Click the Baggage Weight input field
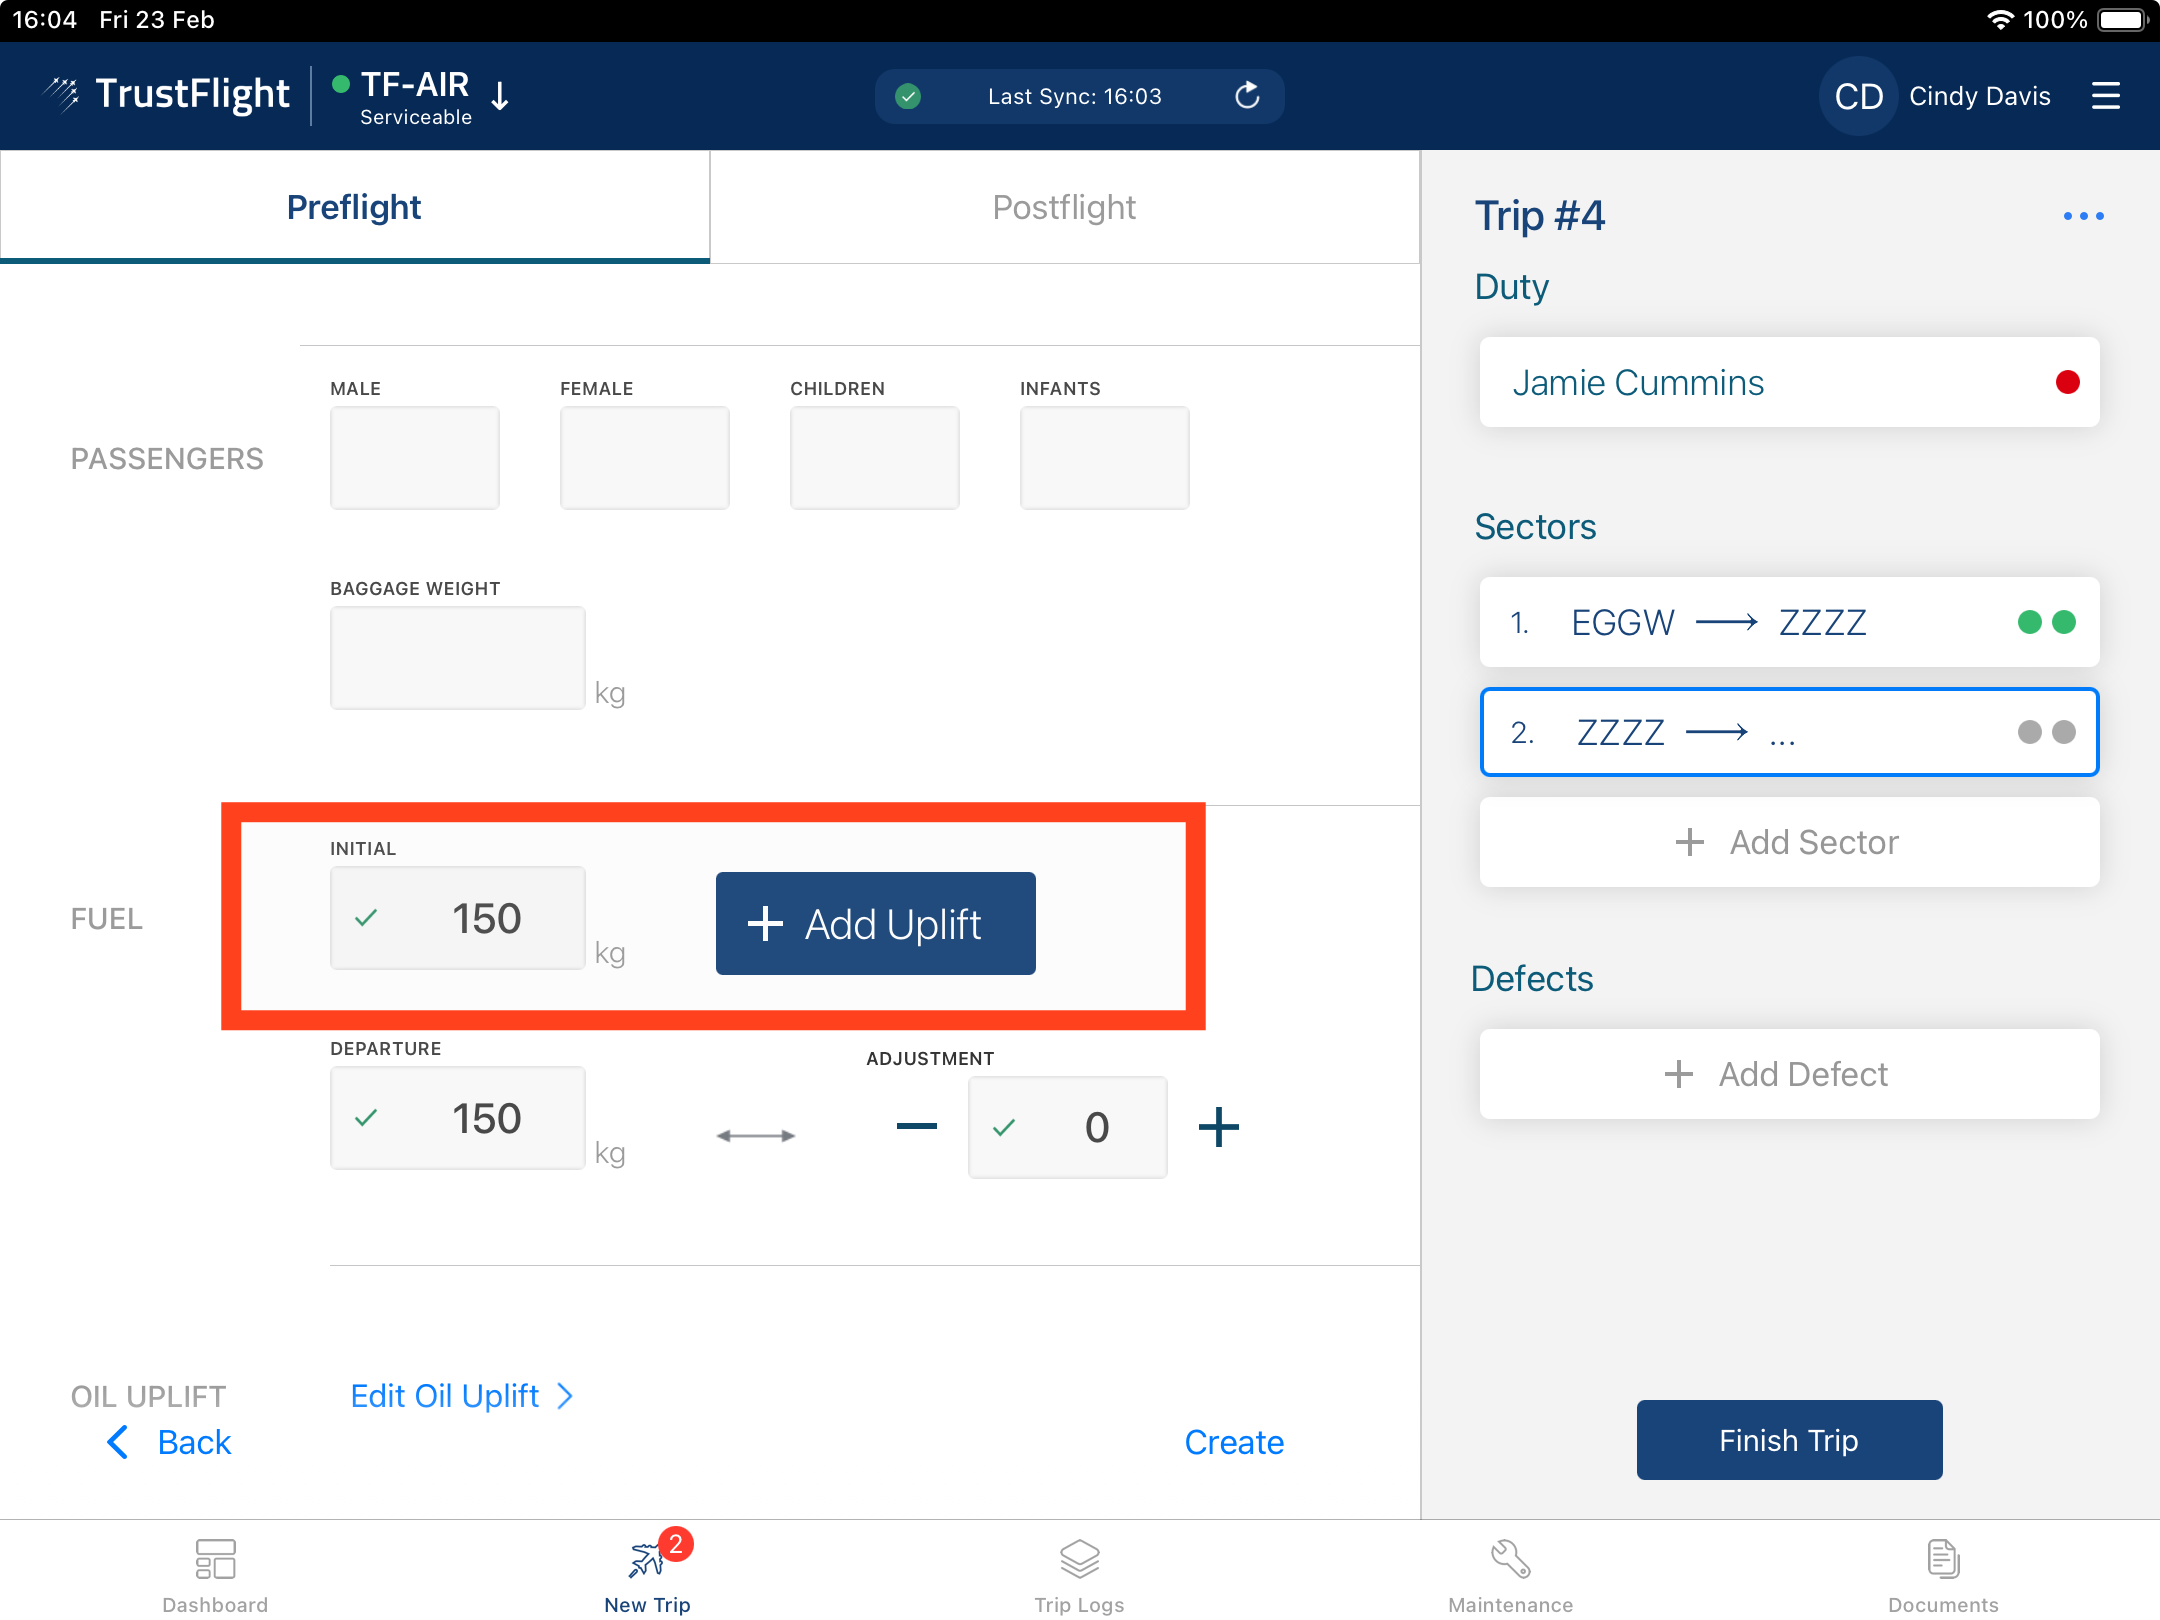2160x1620 pixels. 457,658
